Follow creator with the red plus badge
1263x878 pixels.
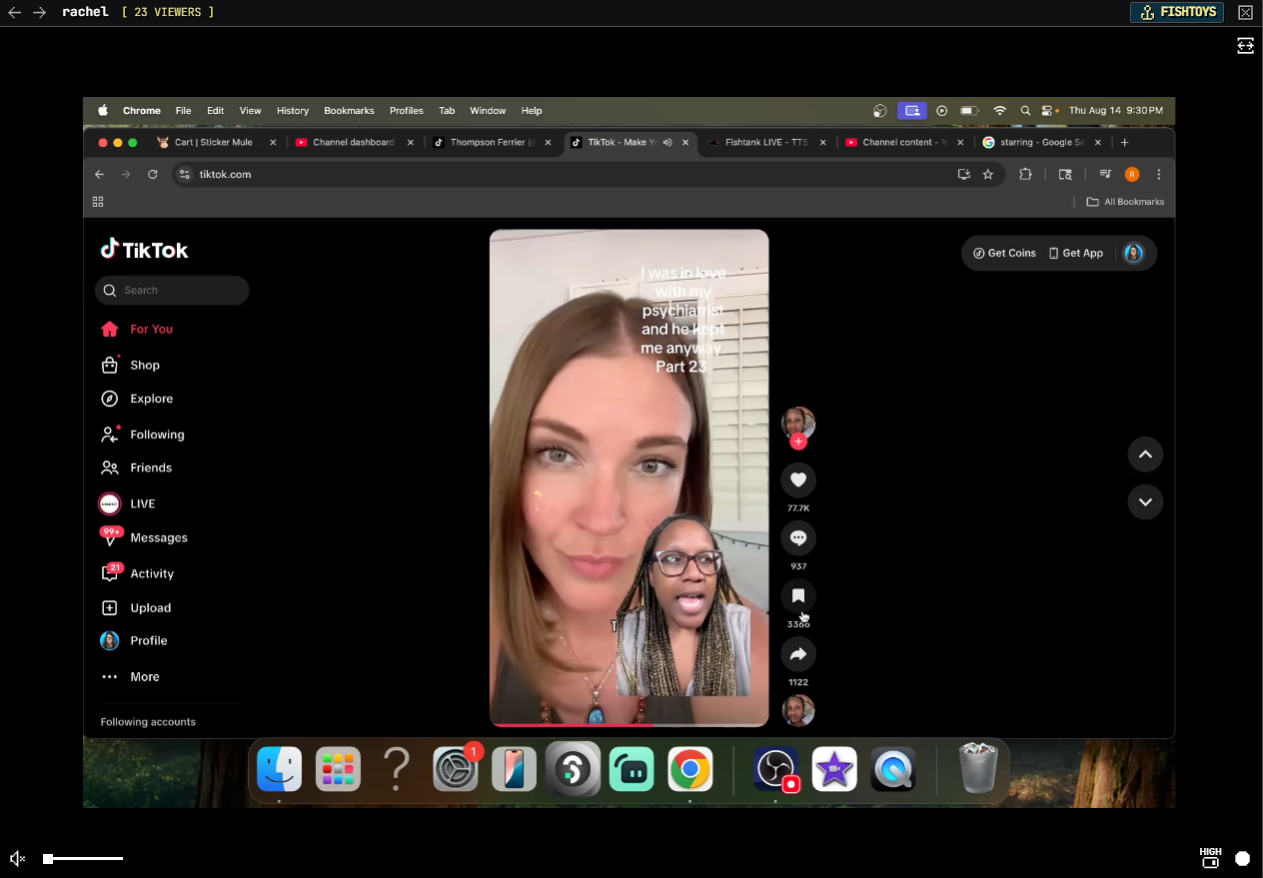click(798, 442)
